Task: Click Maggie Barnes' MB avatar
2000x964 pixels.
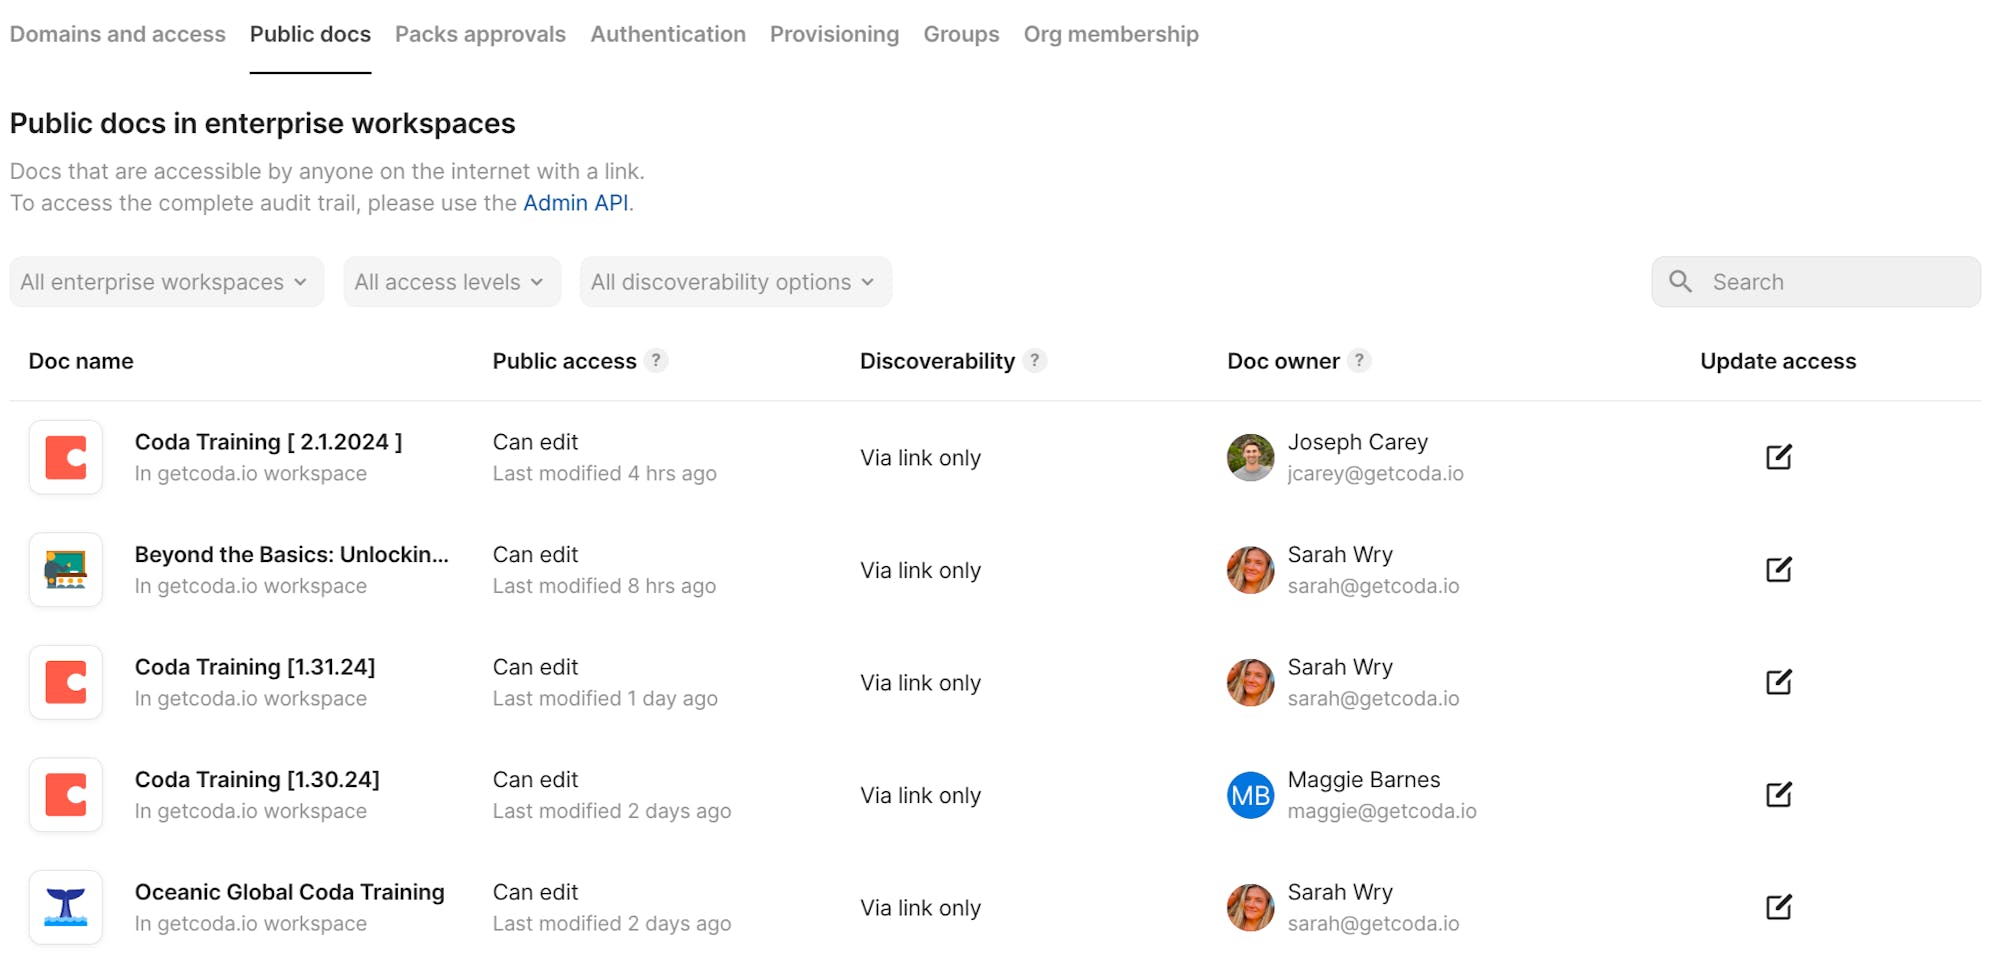Action: pos(1250,795)
